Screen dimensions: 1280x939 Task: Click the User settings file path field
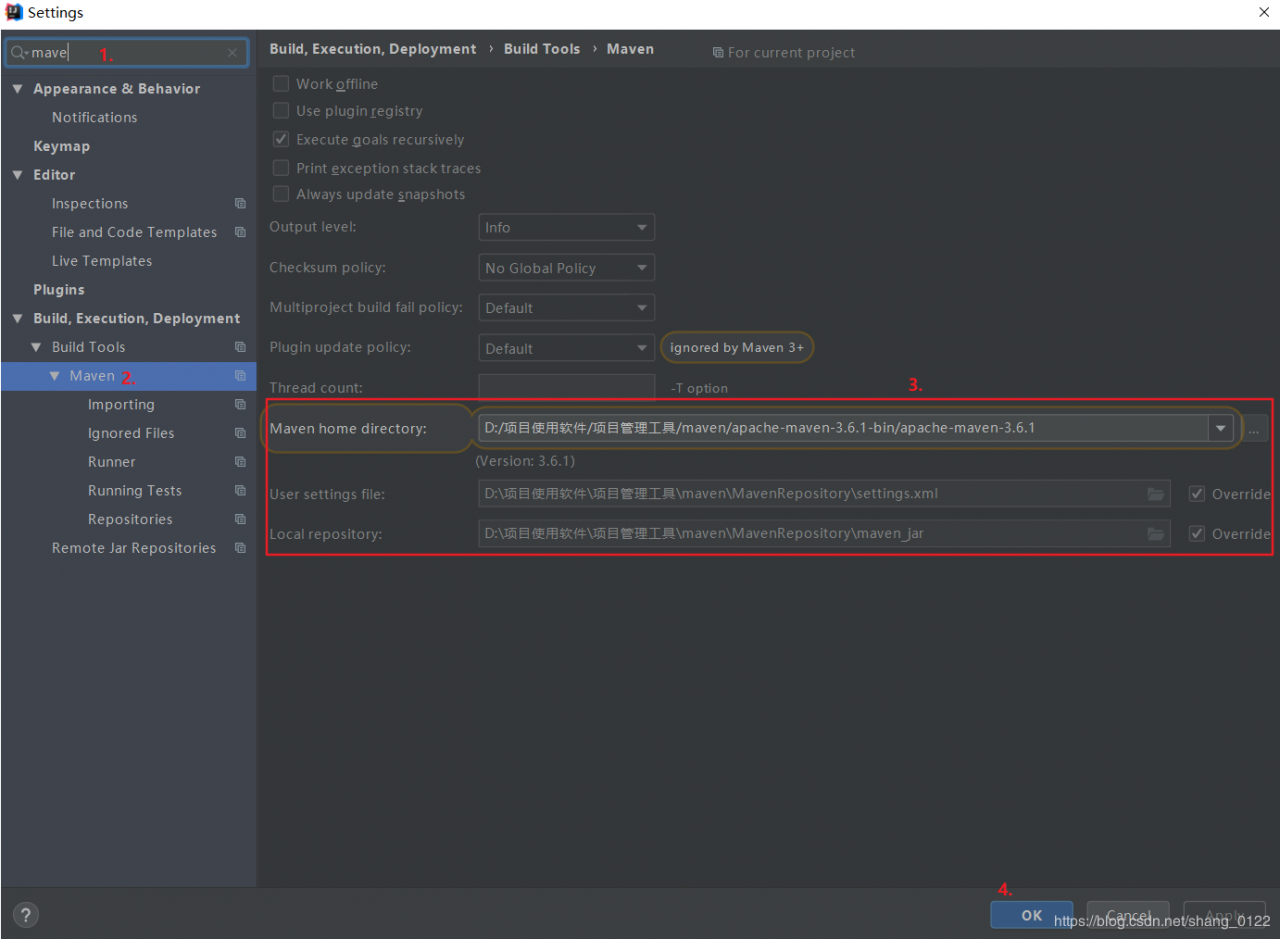click(x=824, y=494)
